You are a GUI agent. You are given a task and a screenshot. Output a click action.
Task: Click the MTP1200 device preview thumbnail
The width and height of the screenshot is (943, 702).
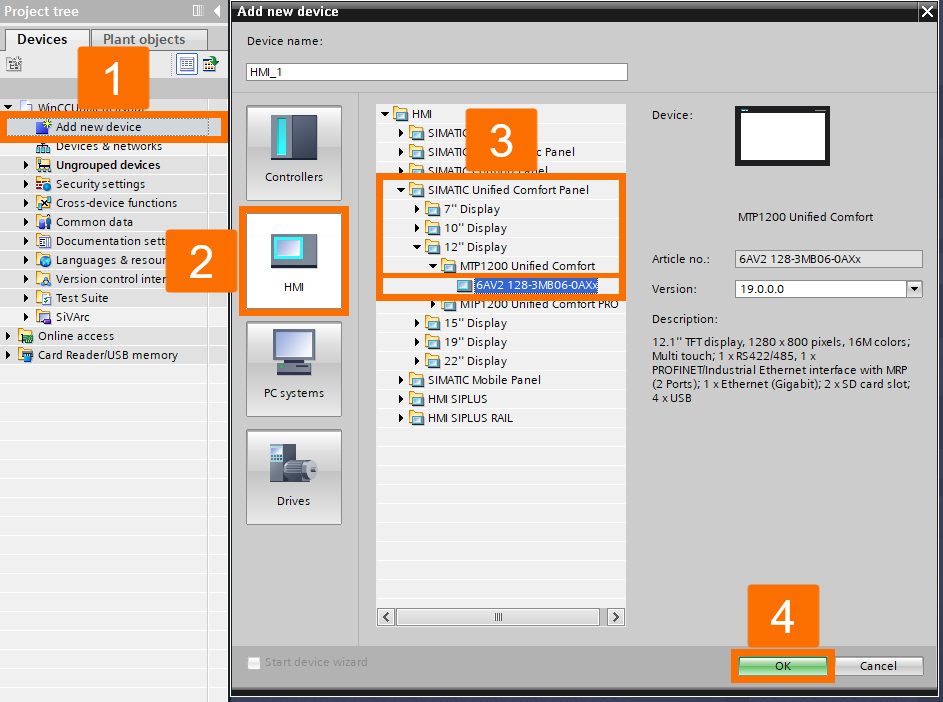(x=782, y=136)
